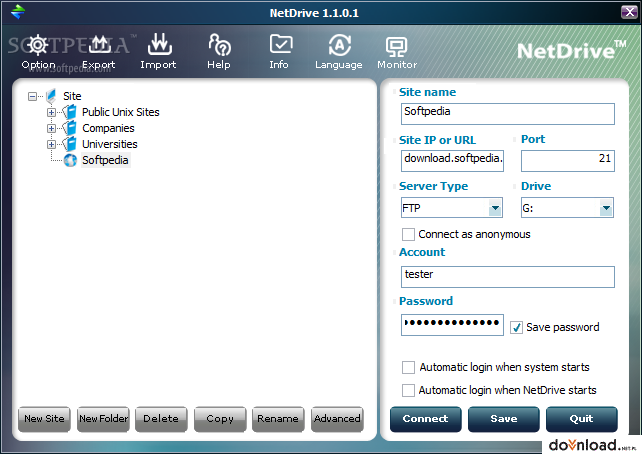
Task: Click the Save button
Action: (504, 419)
